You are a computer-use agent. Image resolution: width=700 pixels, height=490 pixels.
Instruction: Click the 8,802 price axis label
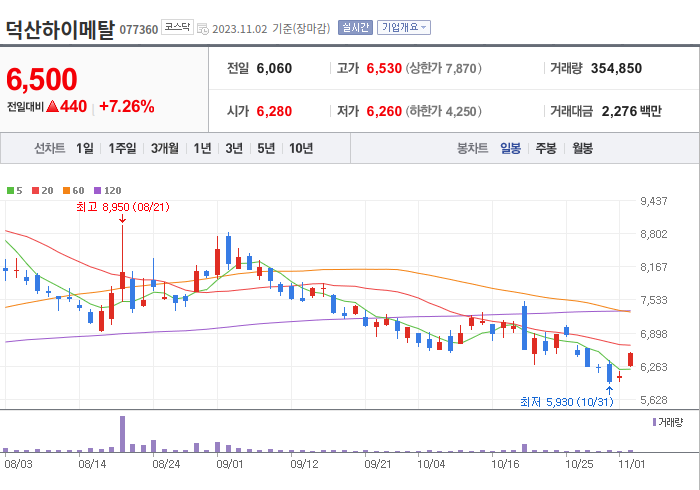[654, 234]
